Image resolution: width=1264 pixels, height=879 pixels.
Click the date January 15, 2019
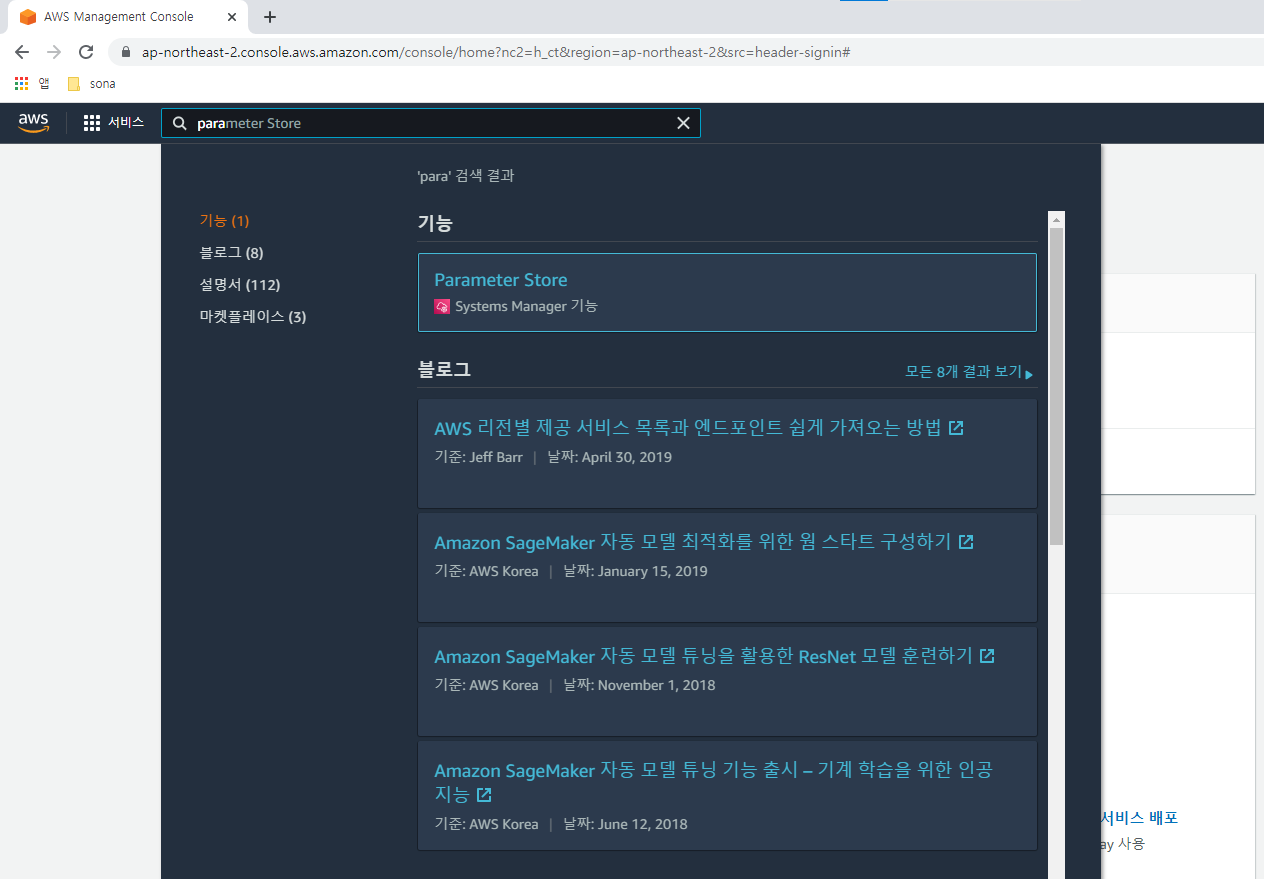652,572
